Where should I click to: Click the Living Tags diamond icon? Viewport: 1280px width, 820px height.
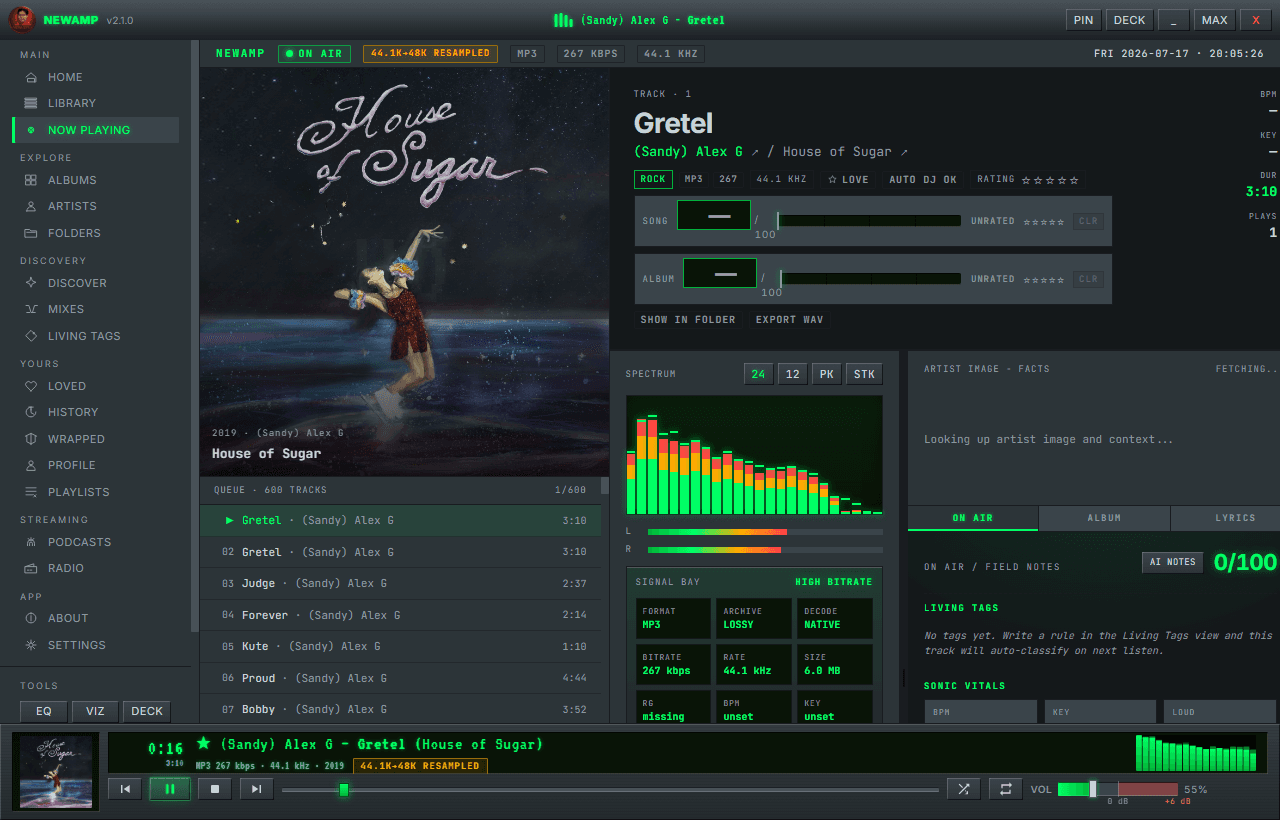coord(31,336)
